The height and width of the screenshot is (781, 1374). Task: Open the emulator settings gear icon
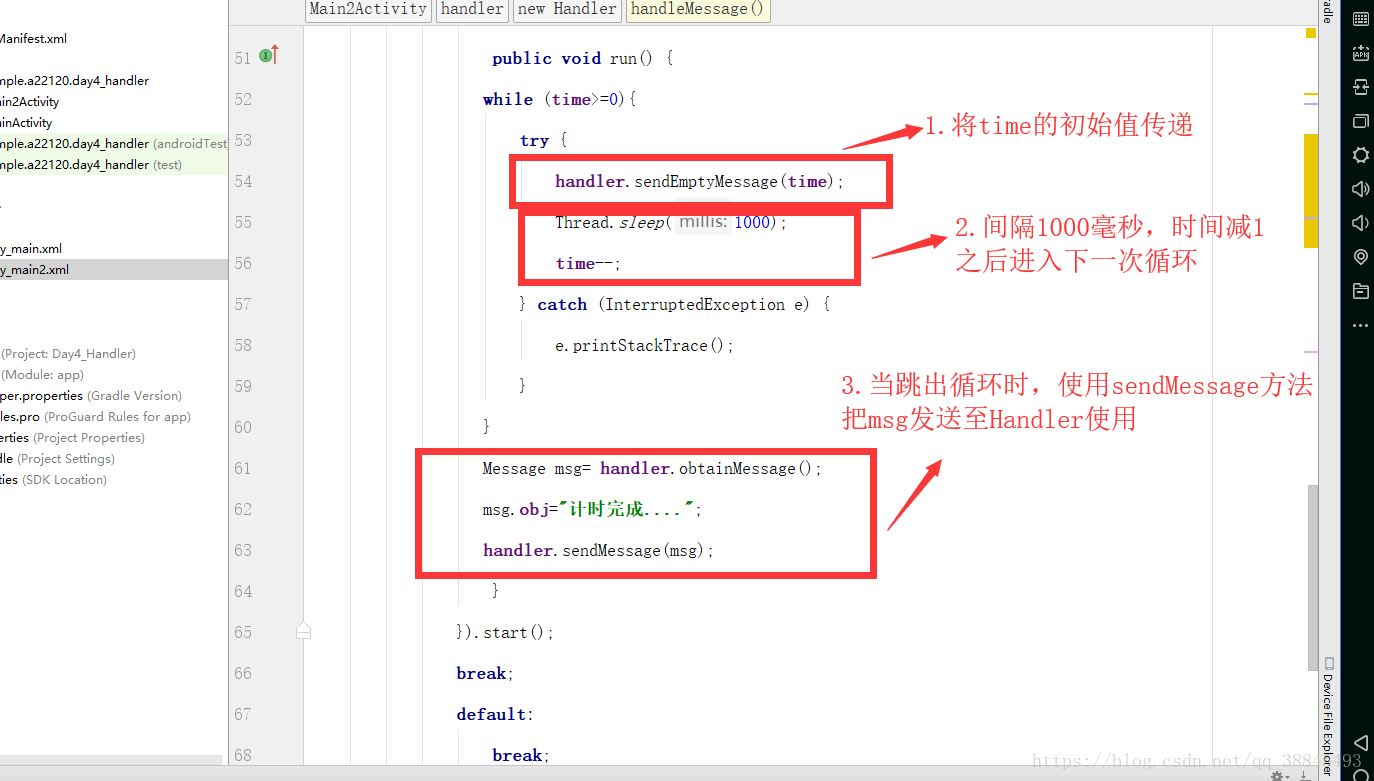click(1360, 155)
